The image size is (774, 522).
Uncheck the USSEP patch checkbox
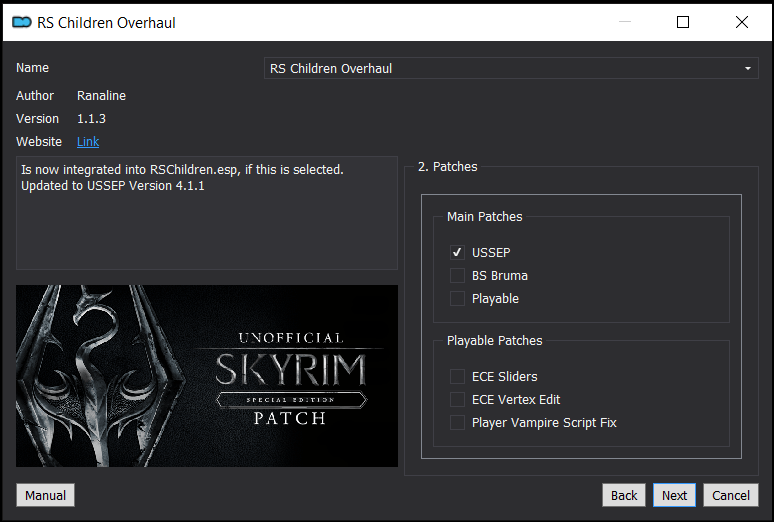coord(457,252)
